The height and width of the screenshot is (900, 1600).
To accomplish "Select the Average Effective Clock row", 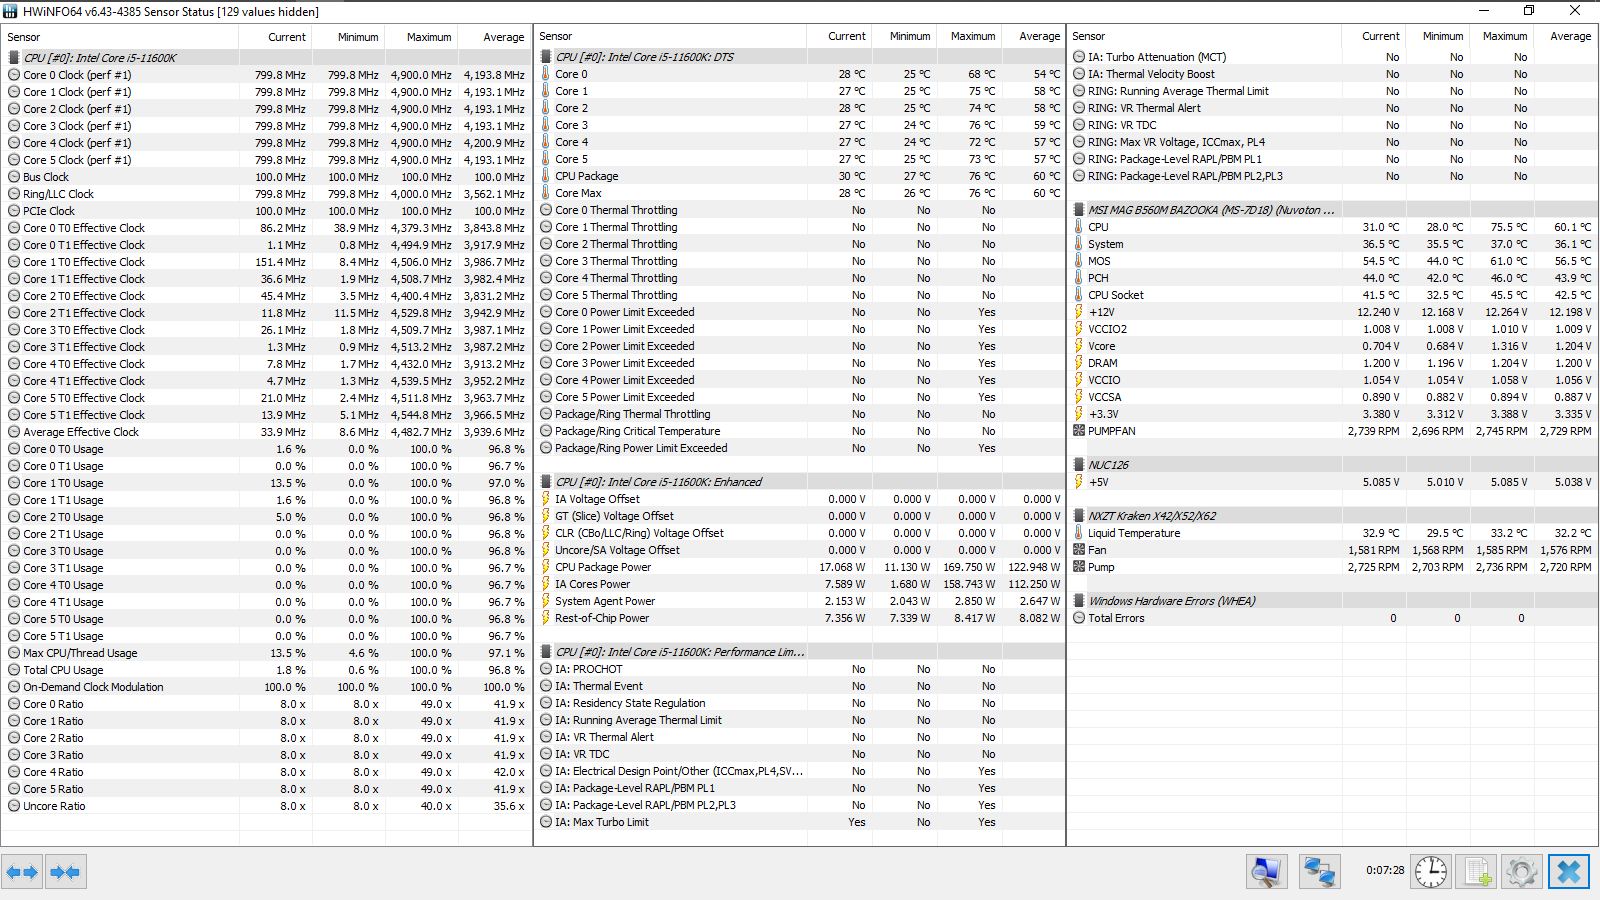I will [x=266, y=432].
